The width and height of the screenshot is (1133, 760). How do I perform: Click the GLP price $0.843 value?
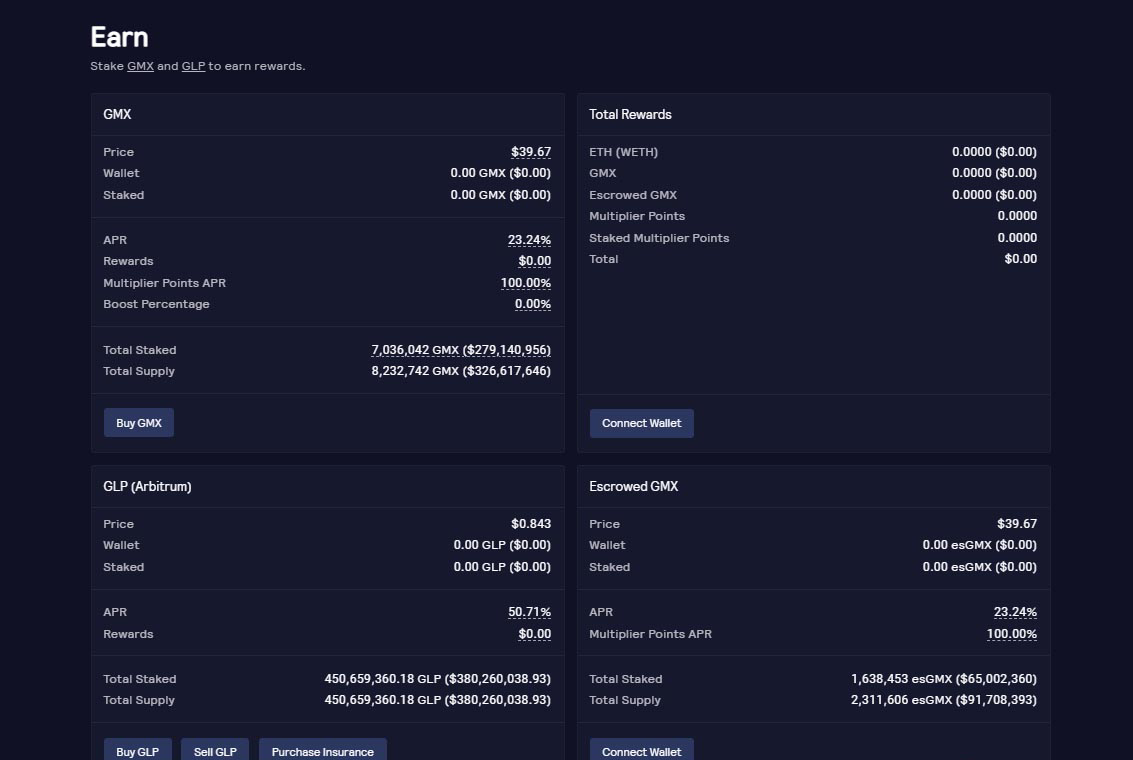pos(531,524)
